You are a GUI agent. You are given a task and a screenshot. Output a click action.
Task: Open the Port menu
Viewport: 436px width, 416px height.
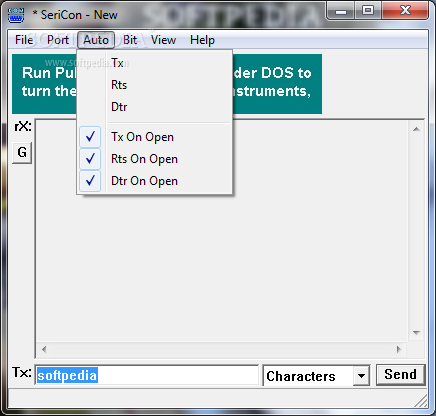pos(58,40)
